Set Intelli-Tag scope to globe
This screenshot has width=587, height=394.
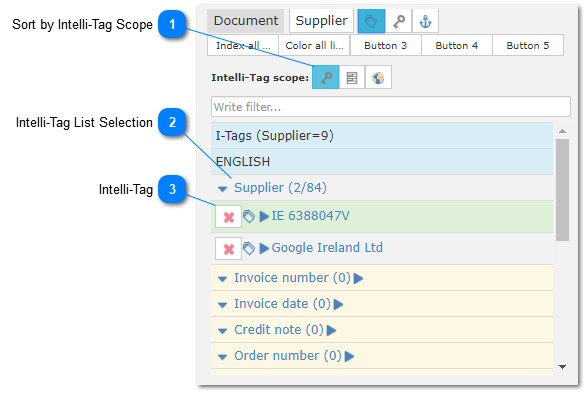378,78
